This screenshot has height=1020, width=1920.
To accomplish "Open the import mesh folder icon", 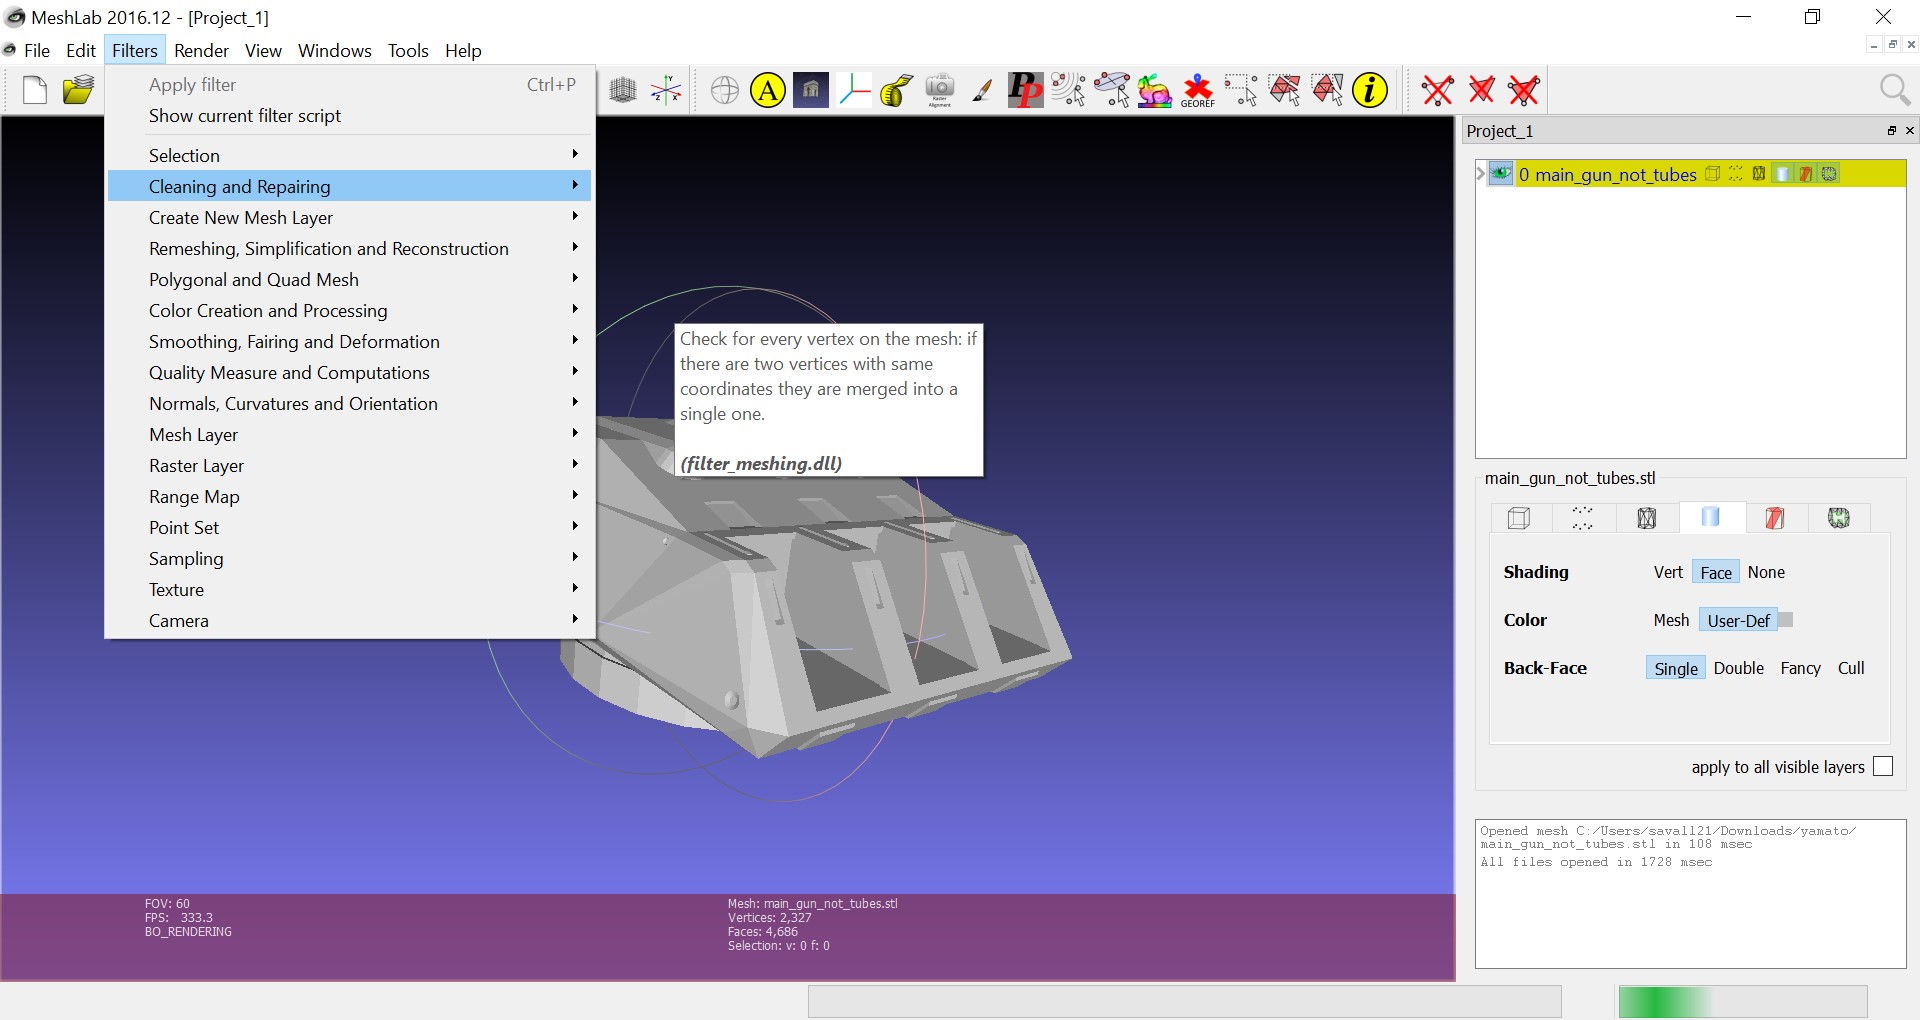I will [78, 91].
